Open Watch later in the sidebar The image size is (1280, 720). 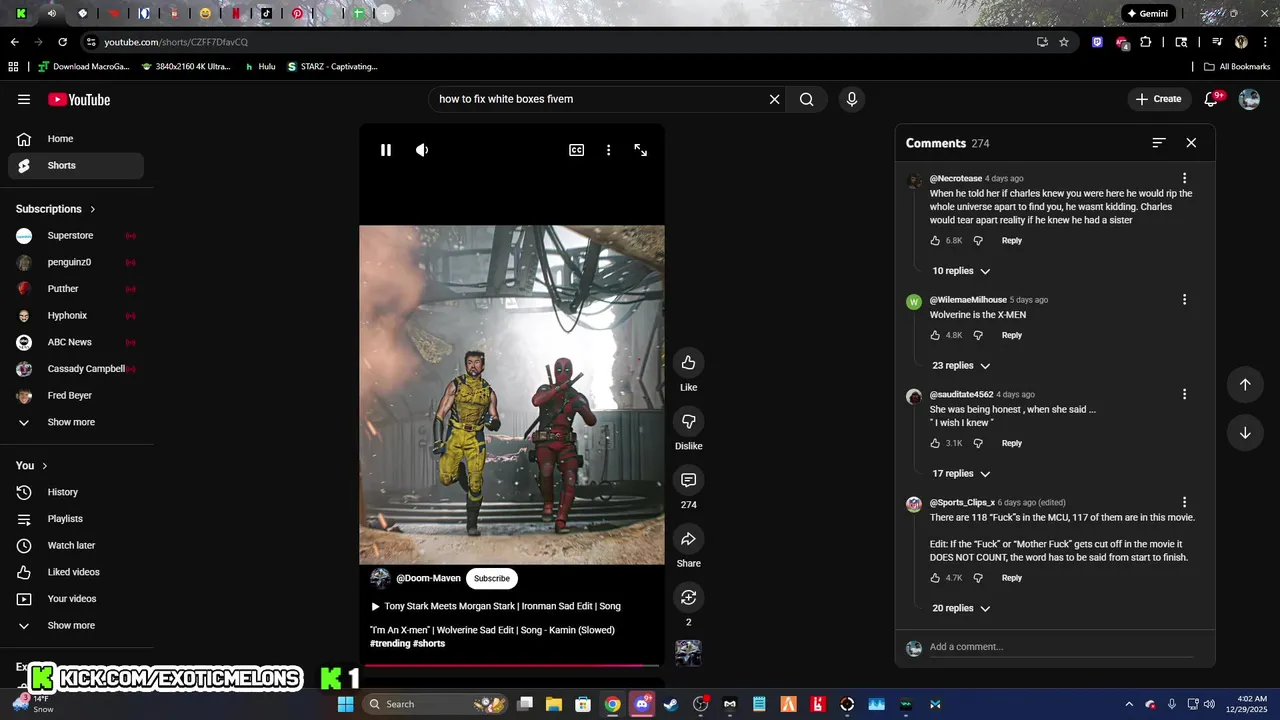(x=76, y=545)
